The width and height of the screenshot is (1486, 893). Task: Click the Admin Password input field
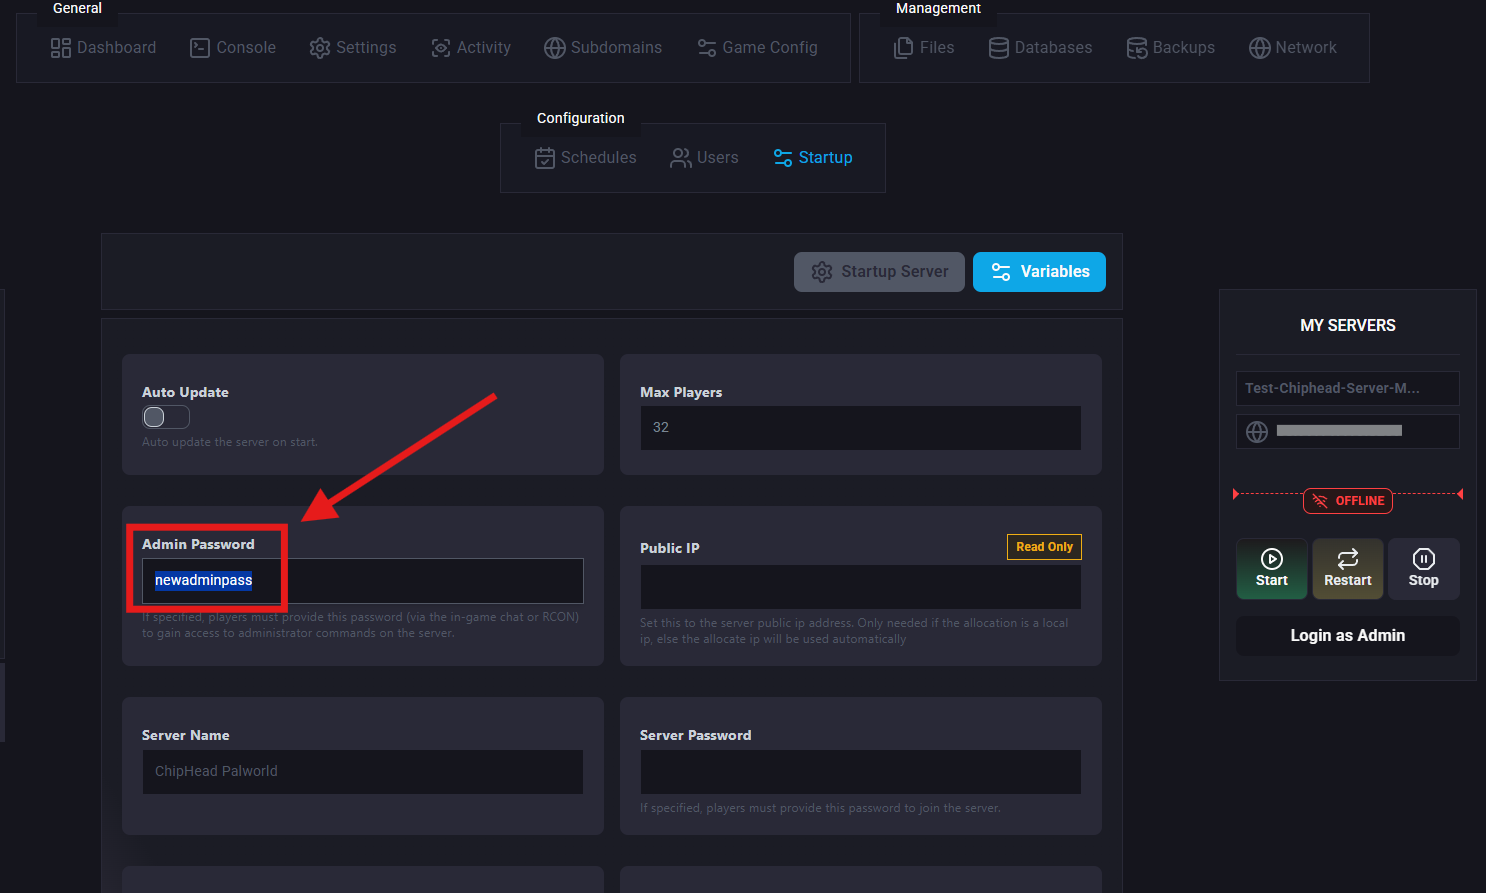pyautogui.click(x=363, y=581)
